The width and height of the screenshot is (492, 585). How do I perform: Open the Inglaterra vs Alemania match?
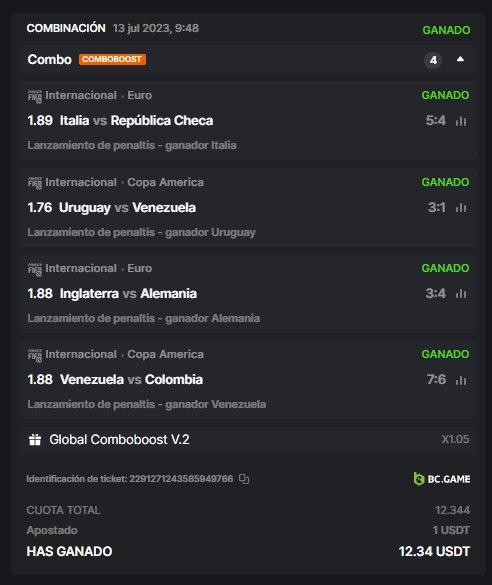click(128, 294)
